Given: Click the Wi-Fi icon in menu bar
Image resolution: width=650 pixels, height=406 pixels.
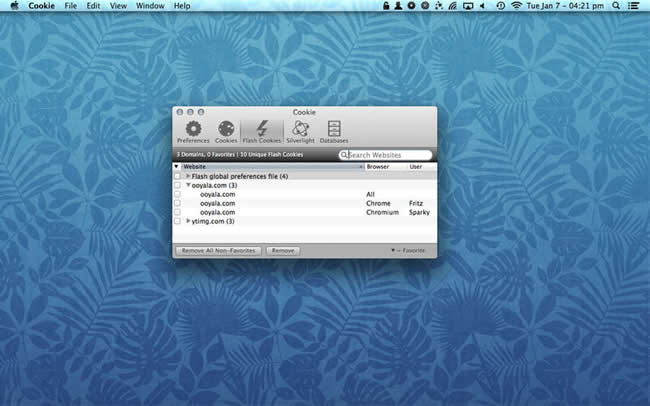Looking at the screenshot, I should [516, 6].
